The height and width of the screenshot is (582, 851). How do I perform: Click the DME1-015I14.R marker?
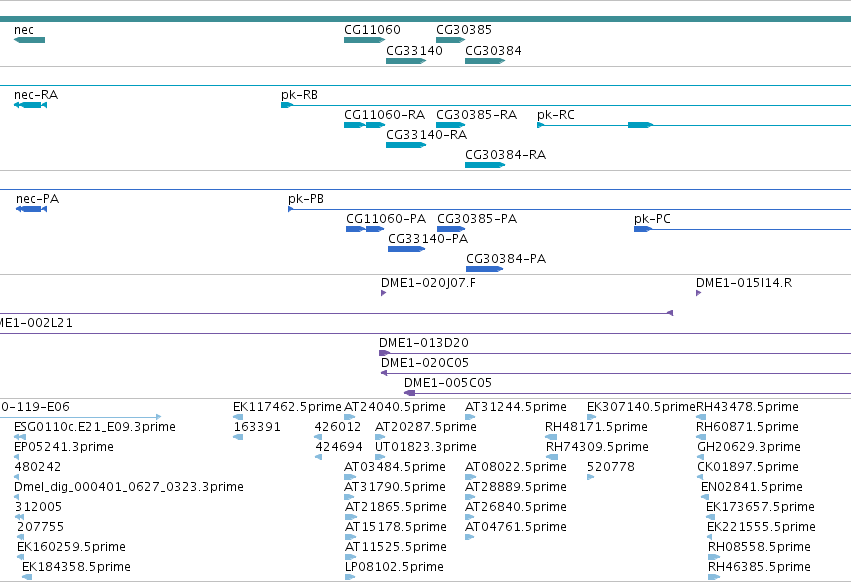click(x=698, y=293)
